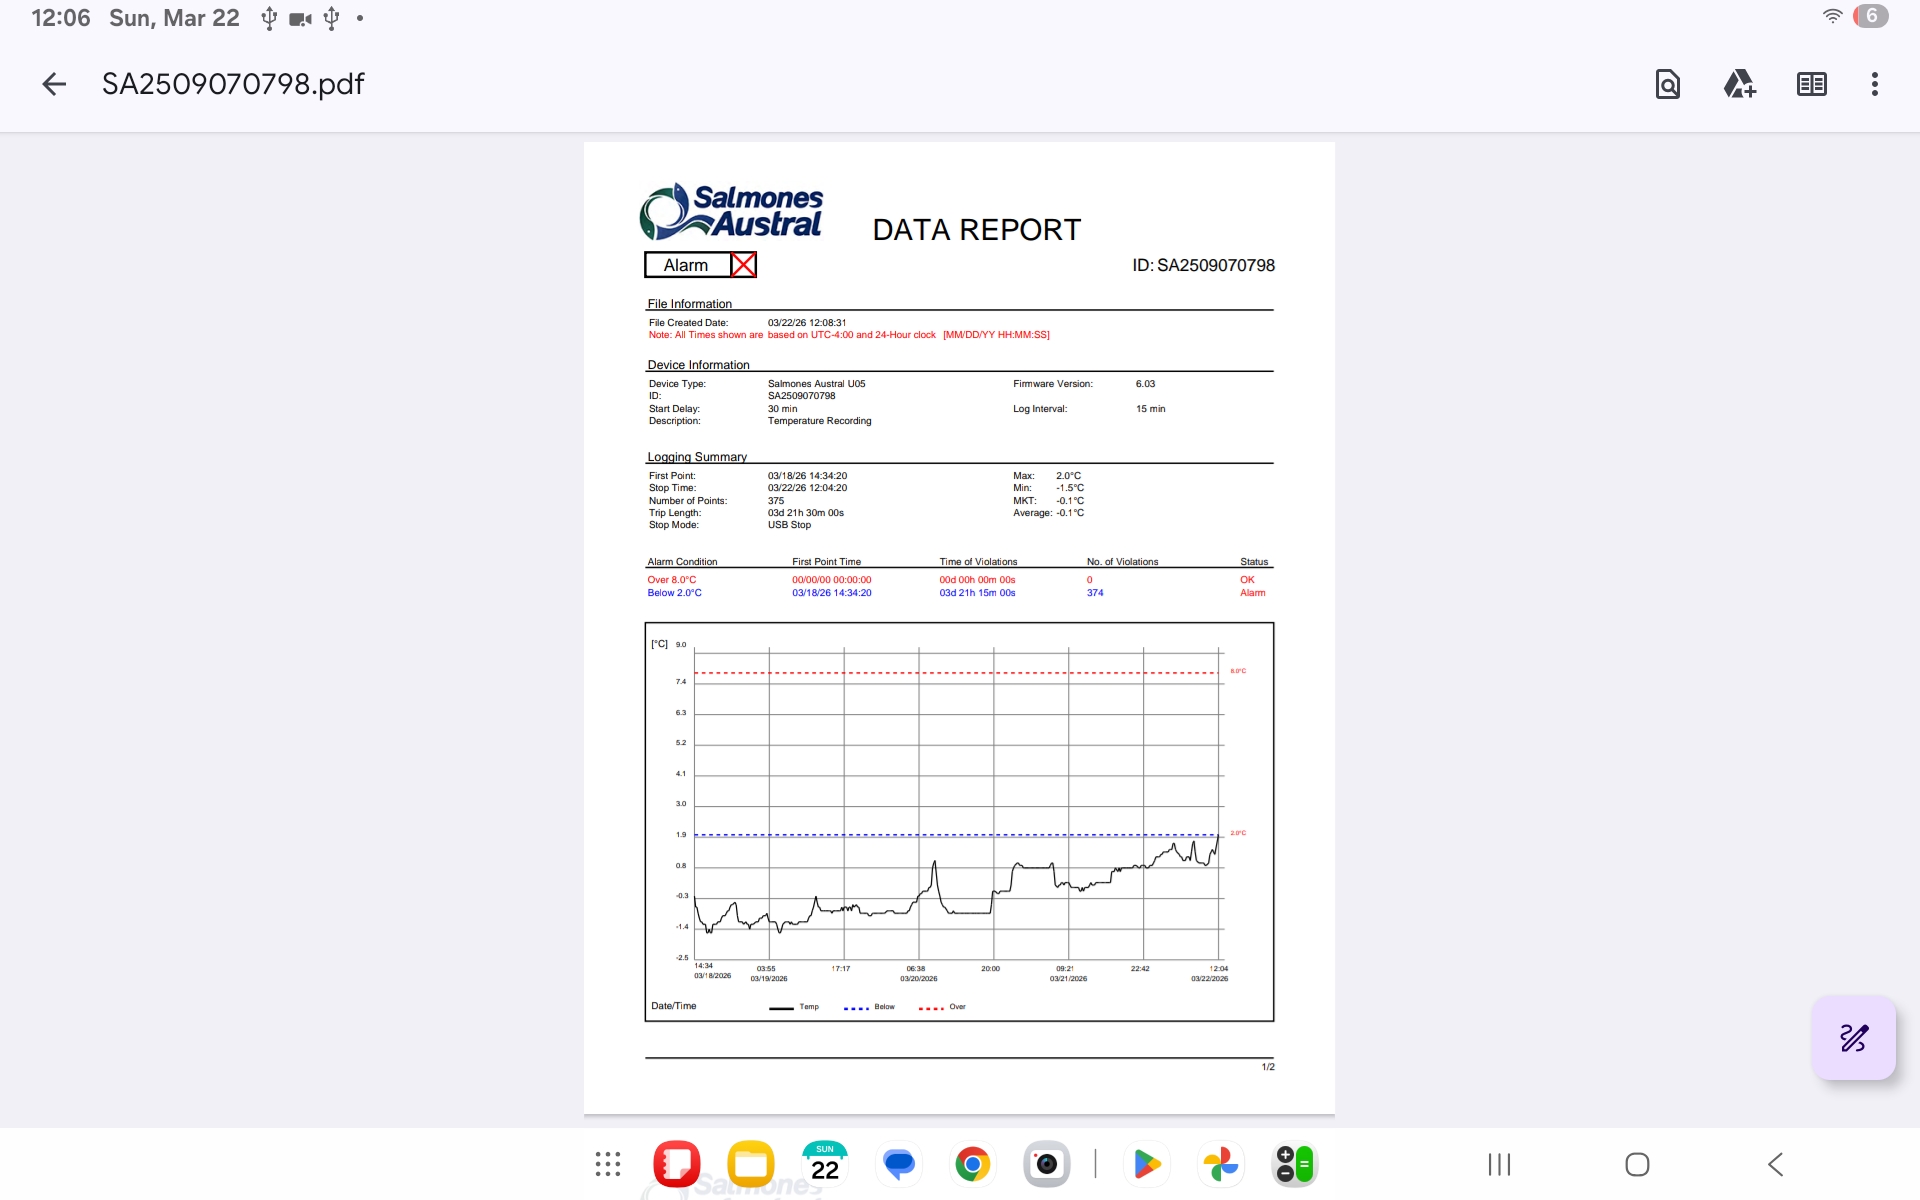Open find in document search icon
Viewport: 1920px width, 1200px height.
point(1667,84)
